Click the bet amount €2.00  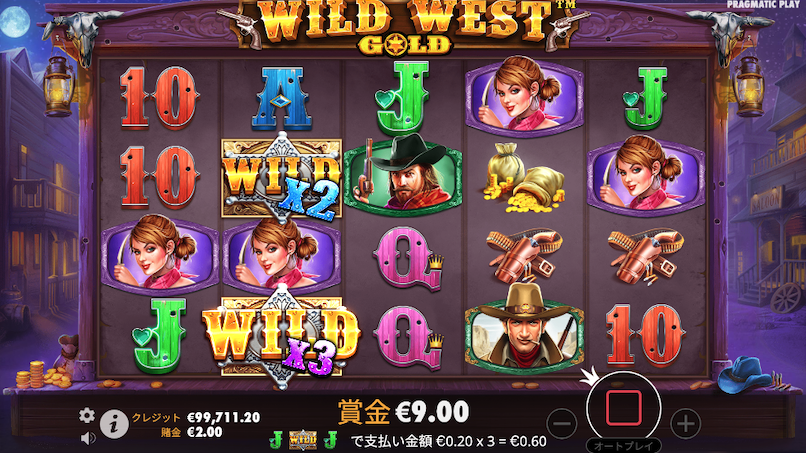pos(205,432)
